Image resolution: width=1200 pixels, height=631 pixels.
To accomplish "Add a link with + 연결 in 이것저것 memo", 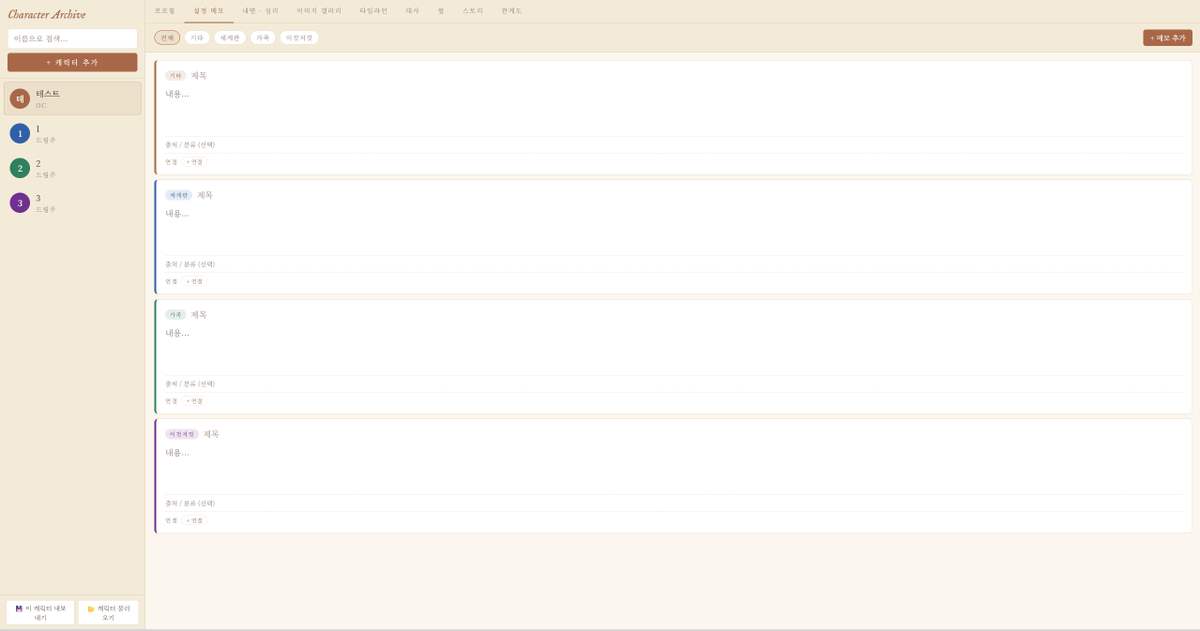I will coord(194,520).
